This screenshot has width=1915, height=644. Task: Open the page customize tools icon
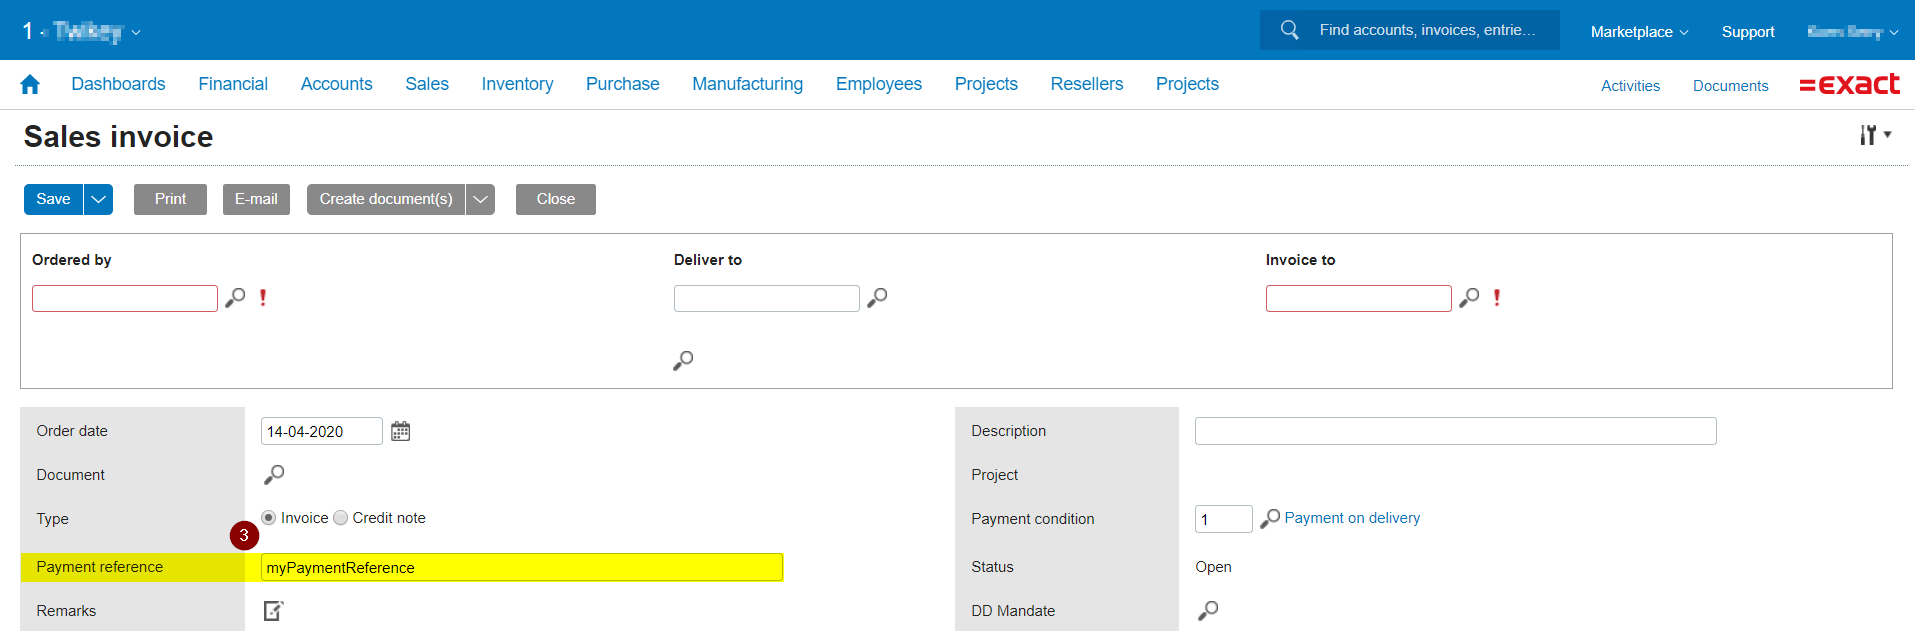click(1873, 135)
